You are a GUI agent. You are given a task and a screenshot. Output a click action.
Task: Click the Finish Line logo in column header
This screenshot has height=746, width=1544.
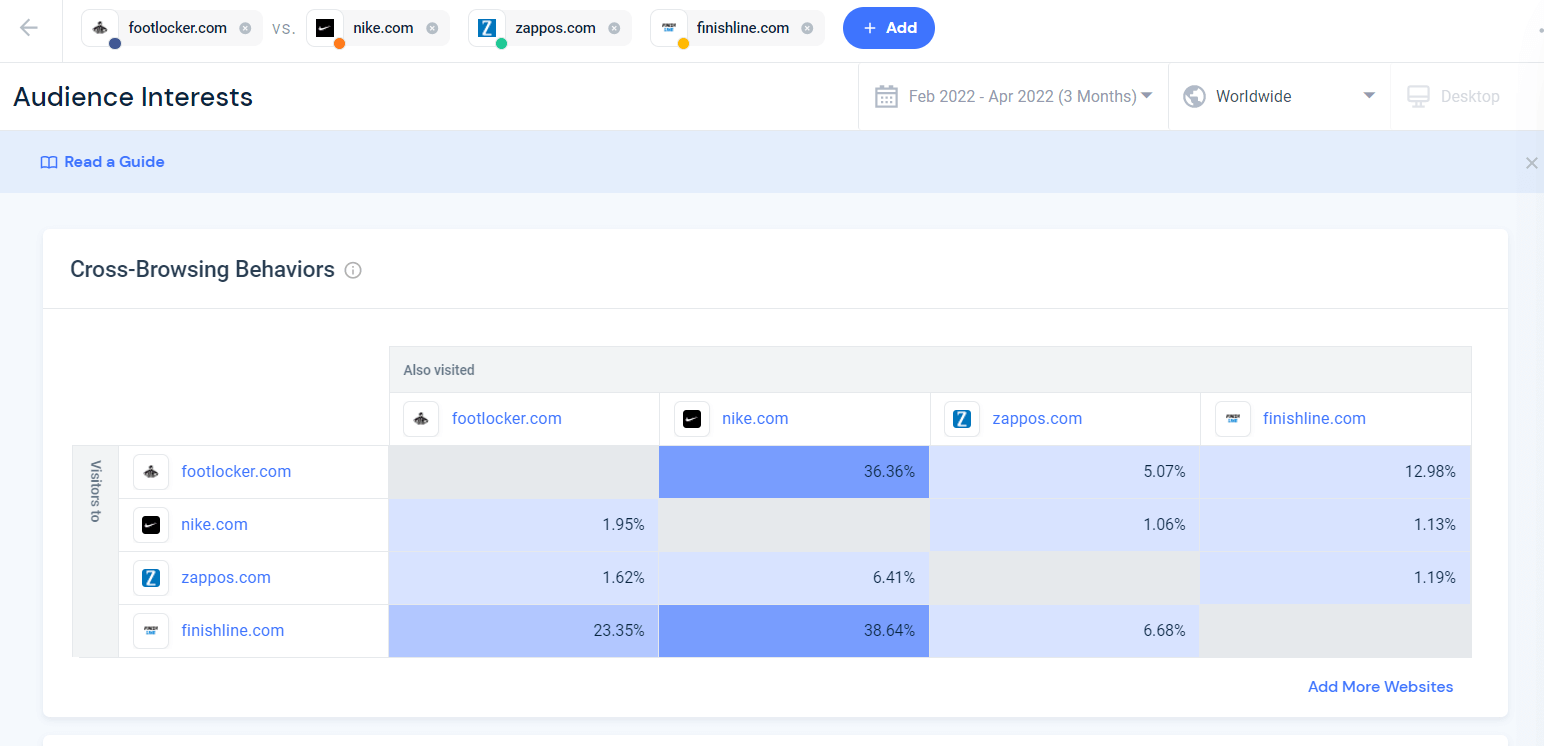pos(1233,419)
